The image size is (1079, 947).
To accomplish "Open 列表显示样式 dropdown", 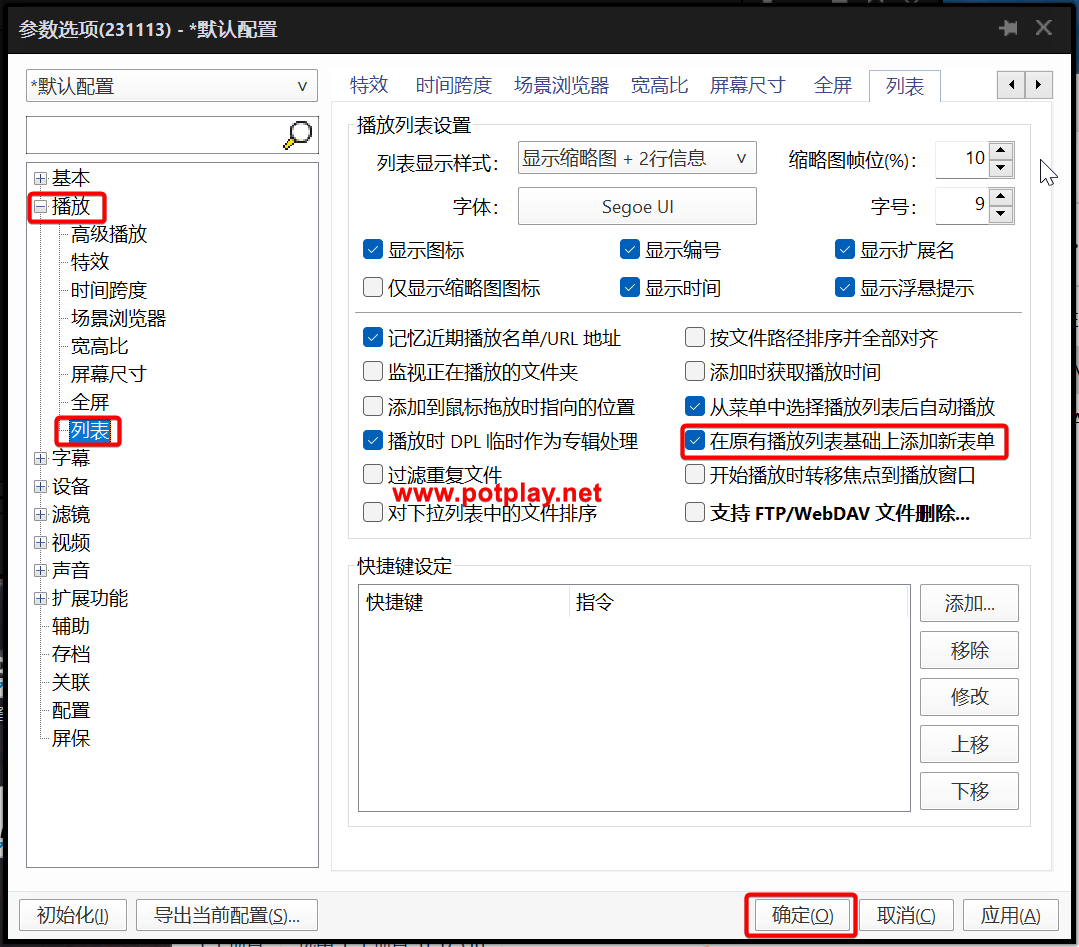I will (x=637, y=158).
